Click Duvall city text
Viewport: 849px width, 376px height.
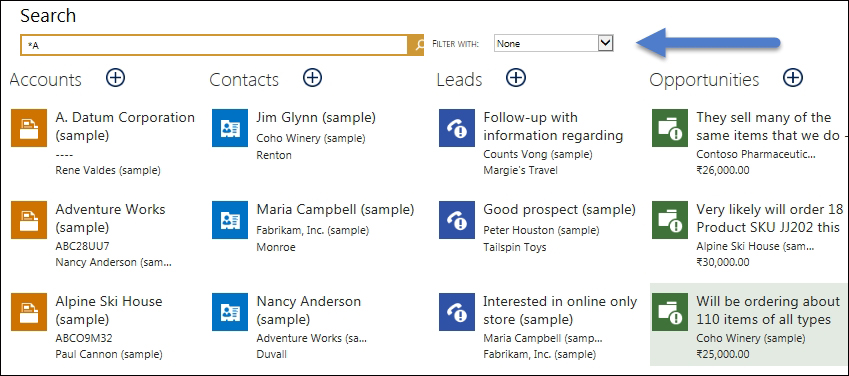[x=271, y=354]
